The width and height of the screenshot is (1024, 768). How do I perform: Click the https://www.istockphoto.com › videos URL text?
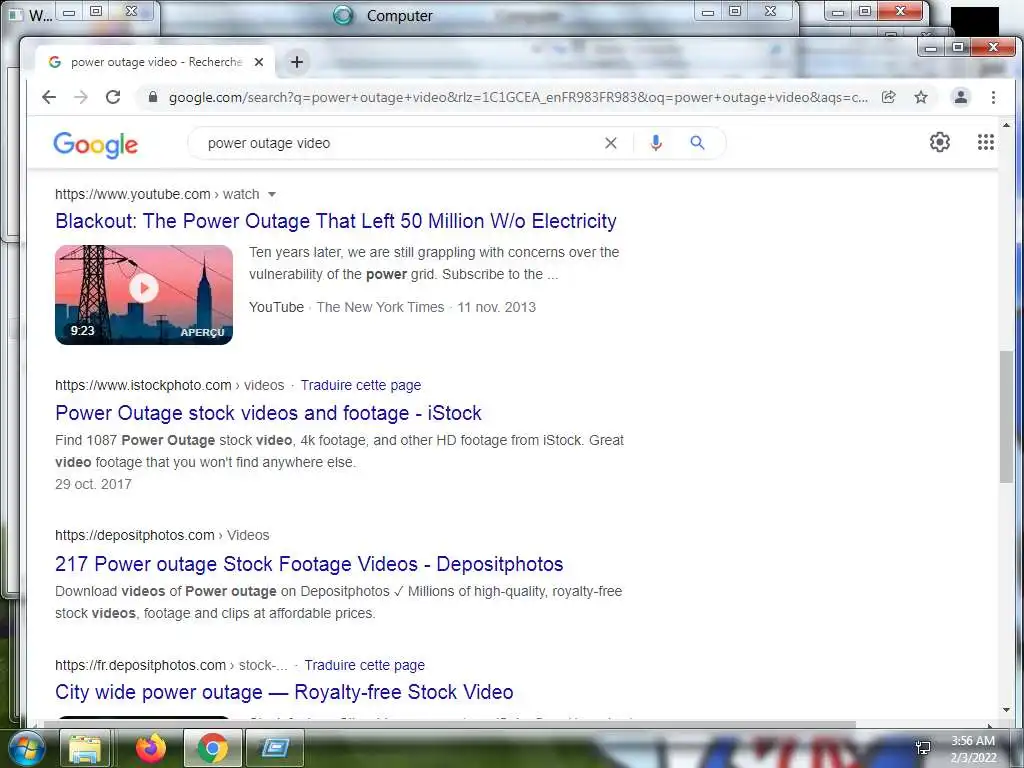coord(169,385)
